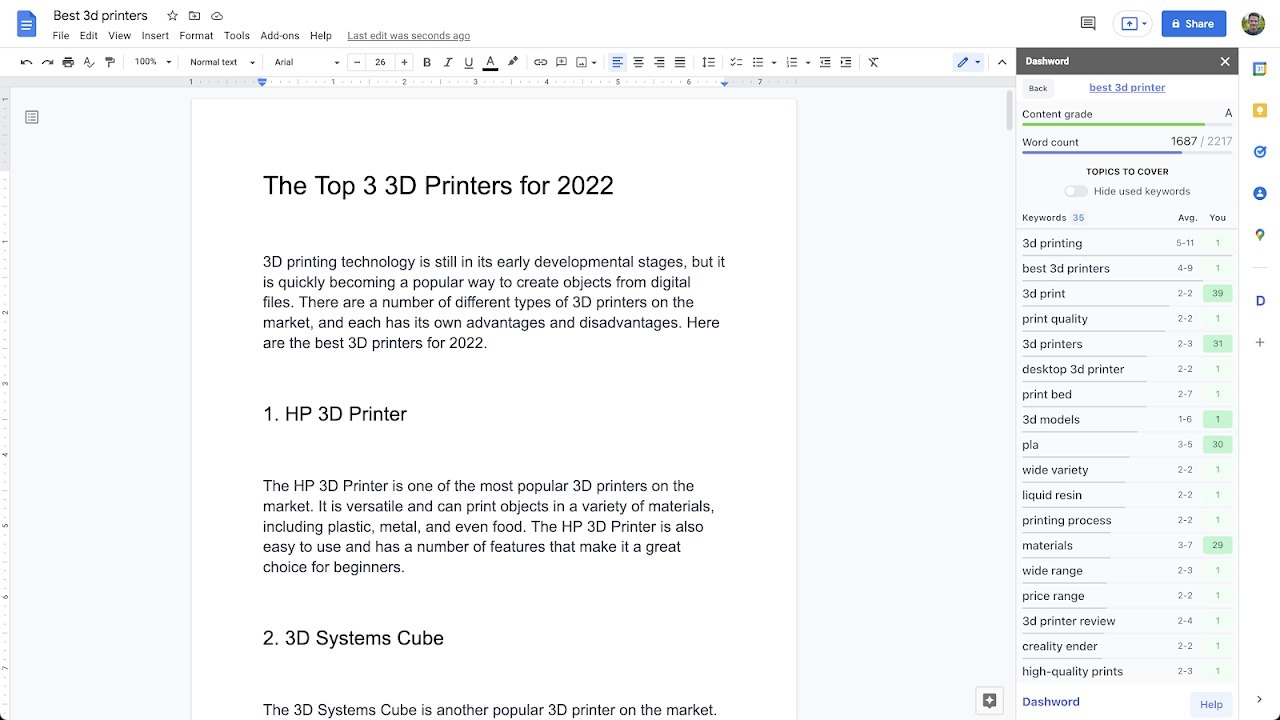
Task: Open the present to meeting dropdown
Action: click(1135, 24)
